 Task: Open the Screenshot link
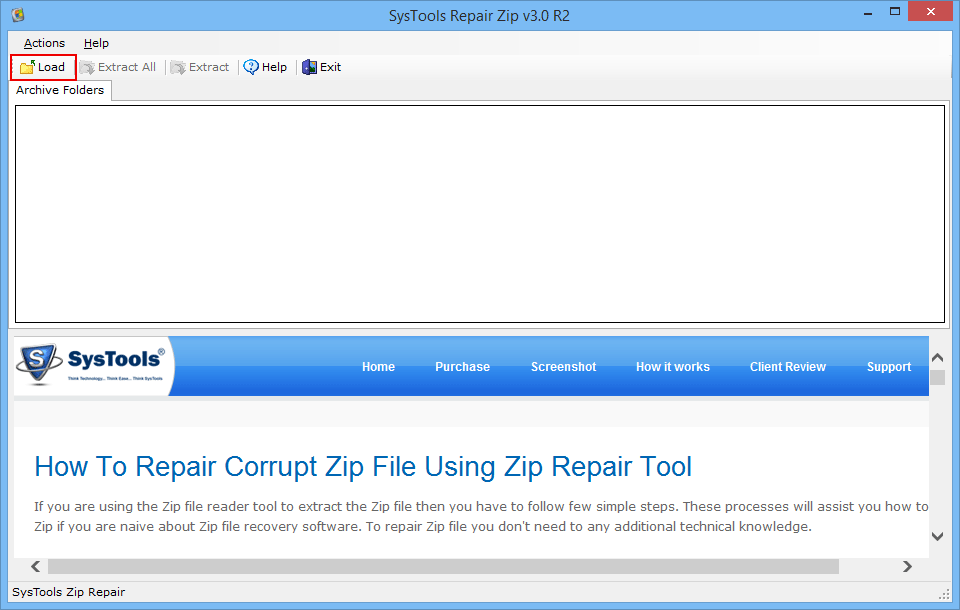[563, 367]
